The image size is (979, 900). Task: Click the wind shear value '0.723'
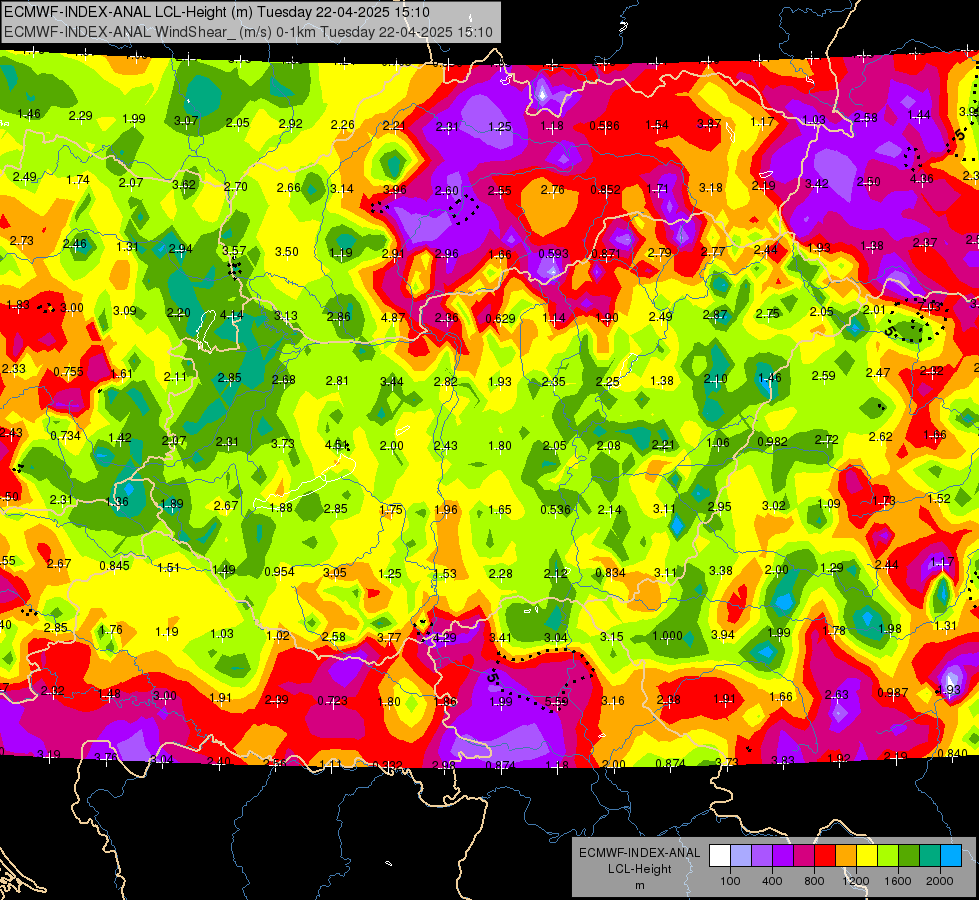click(x=332, y=701)
